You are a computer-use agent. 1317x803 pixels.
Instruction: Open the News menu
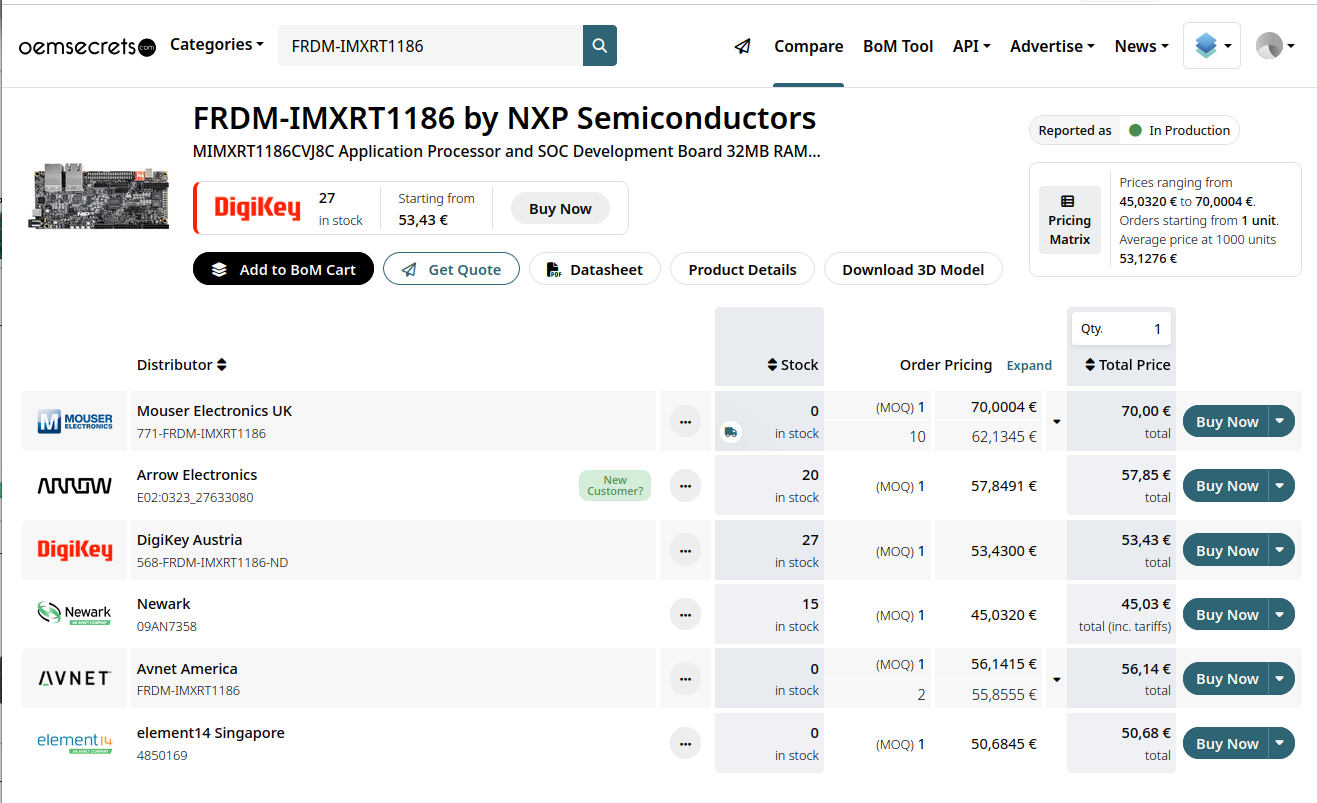[1141, 46]
